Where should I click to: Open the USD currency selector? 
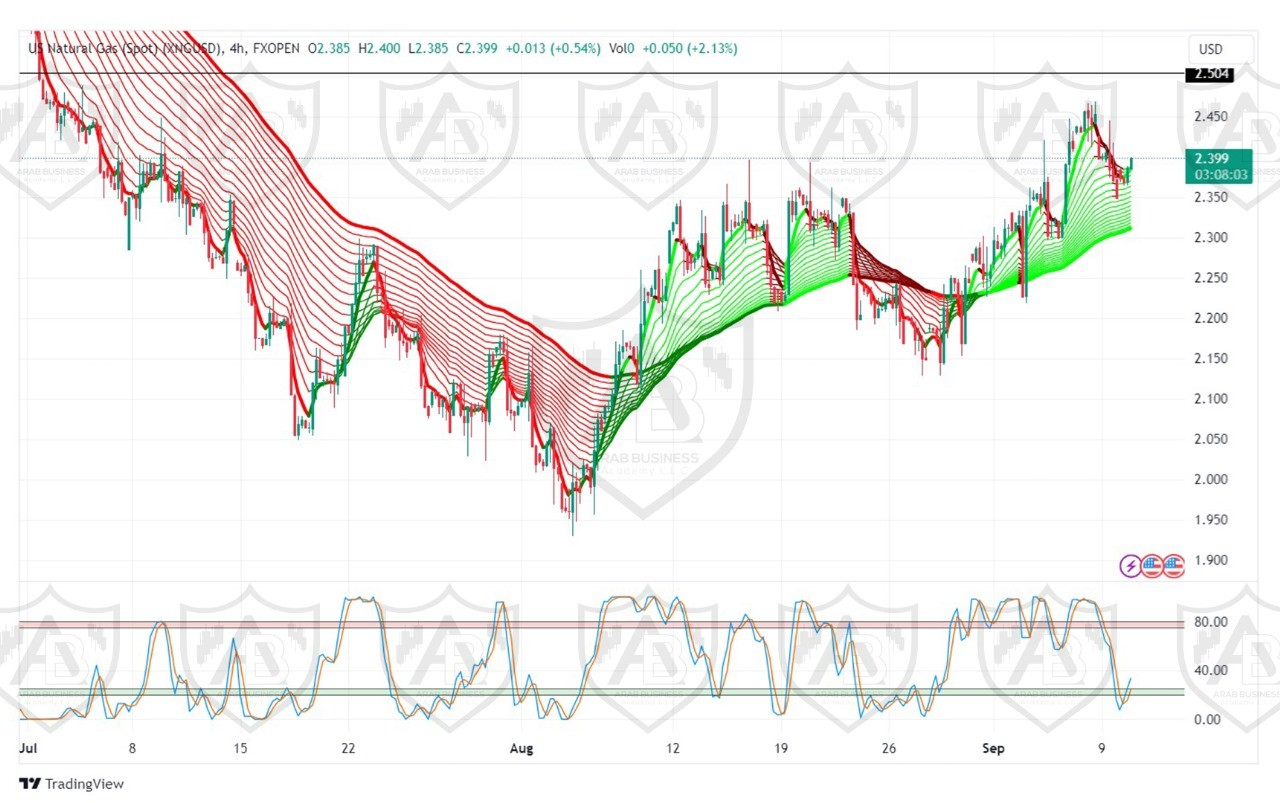pos(1221,49)
